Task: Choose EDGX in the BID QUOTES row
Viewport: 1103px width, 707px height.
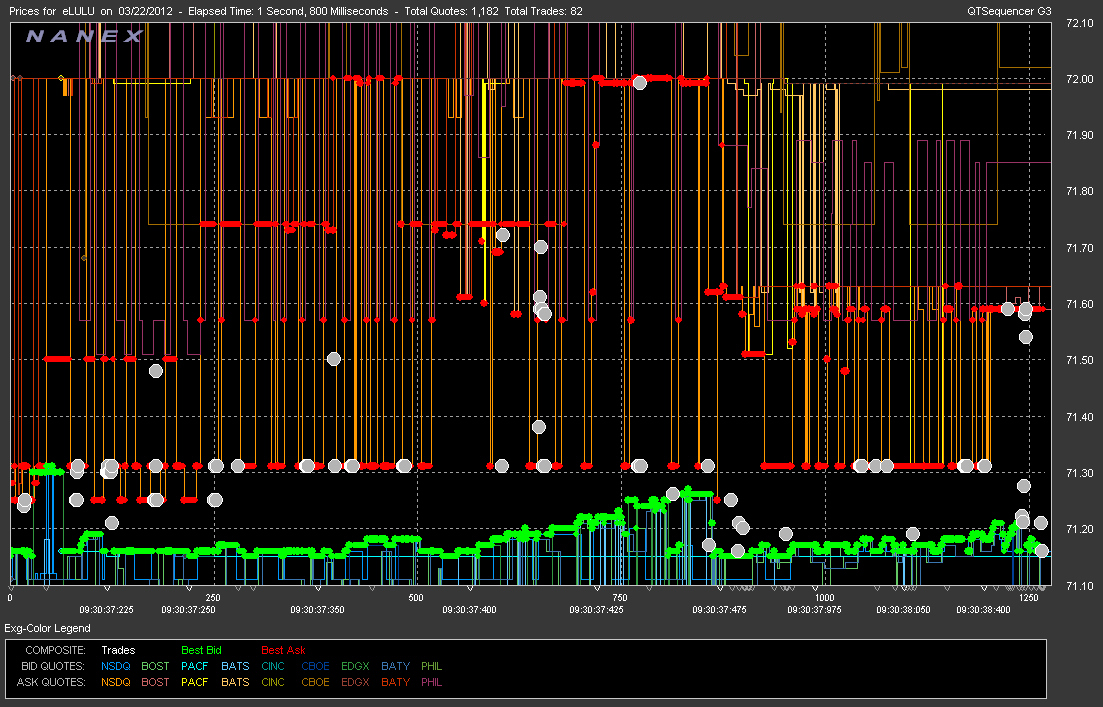Action: [x=355, y=666]
